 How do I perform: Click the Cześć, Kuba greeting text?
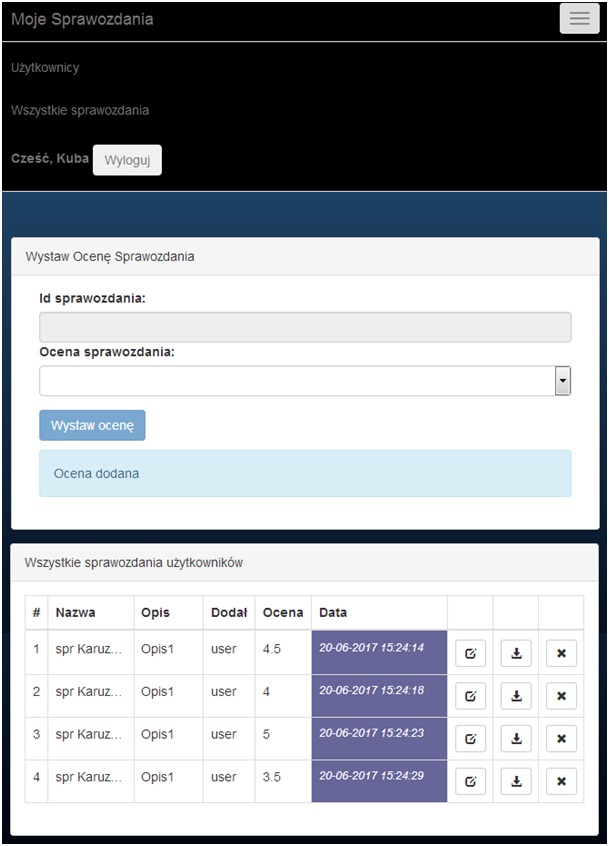[50, 159]
